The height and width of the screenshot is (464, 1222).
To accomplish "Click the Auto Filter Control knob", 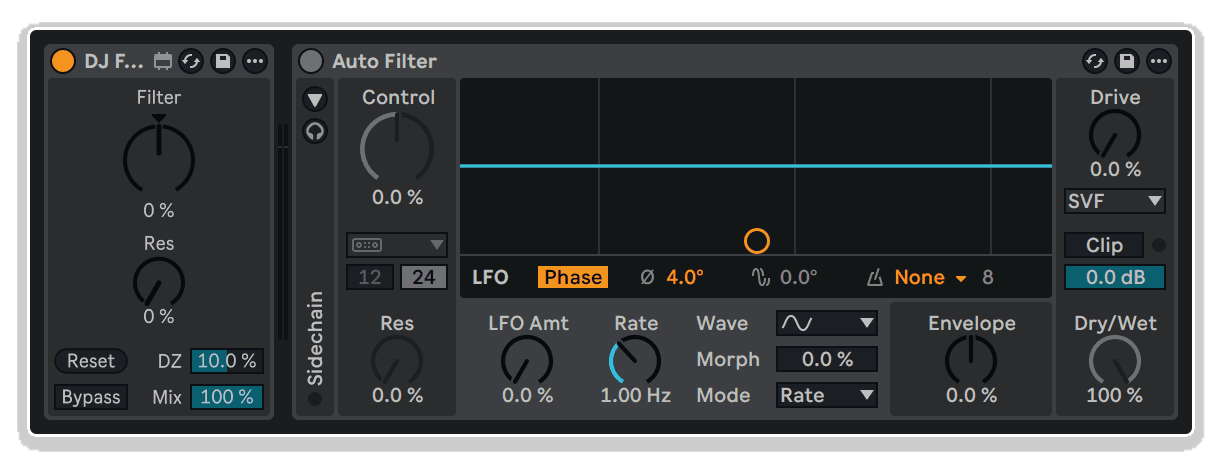I will pyautogui.click(x=397, y=148).
